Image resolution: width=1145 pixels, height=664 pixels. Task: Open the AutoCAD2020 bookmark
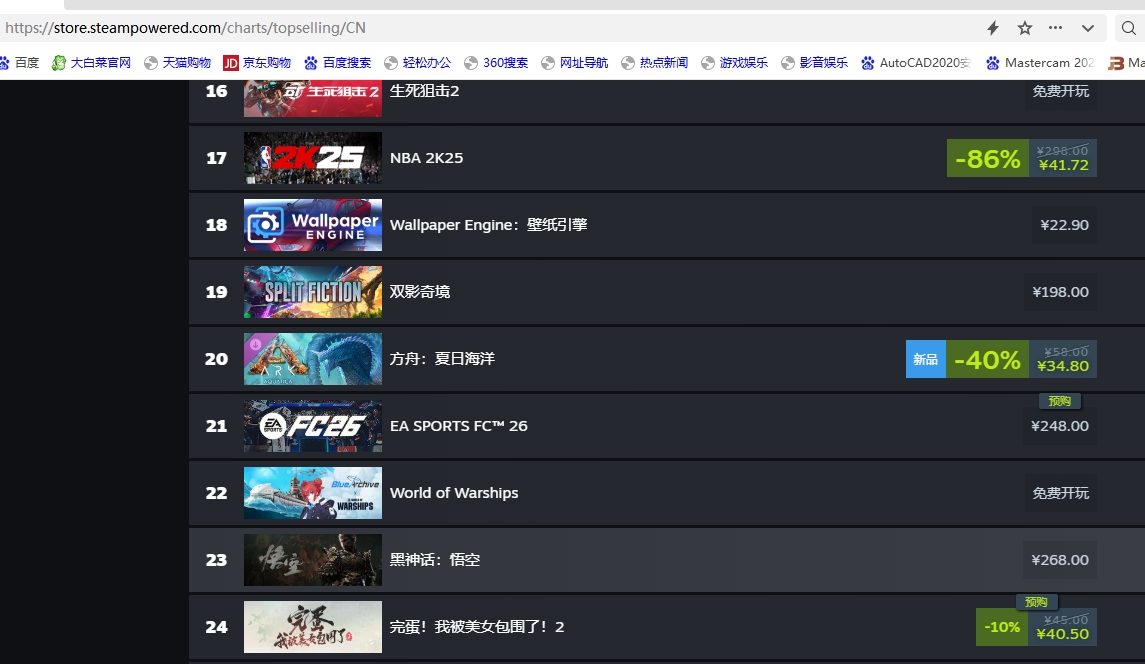(x=916, y=63)
